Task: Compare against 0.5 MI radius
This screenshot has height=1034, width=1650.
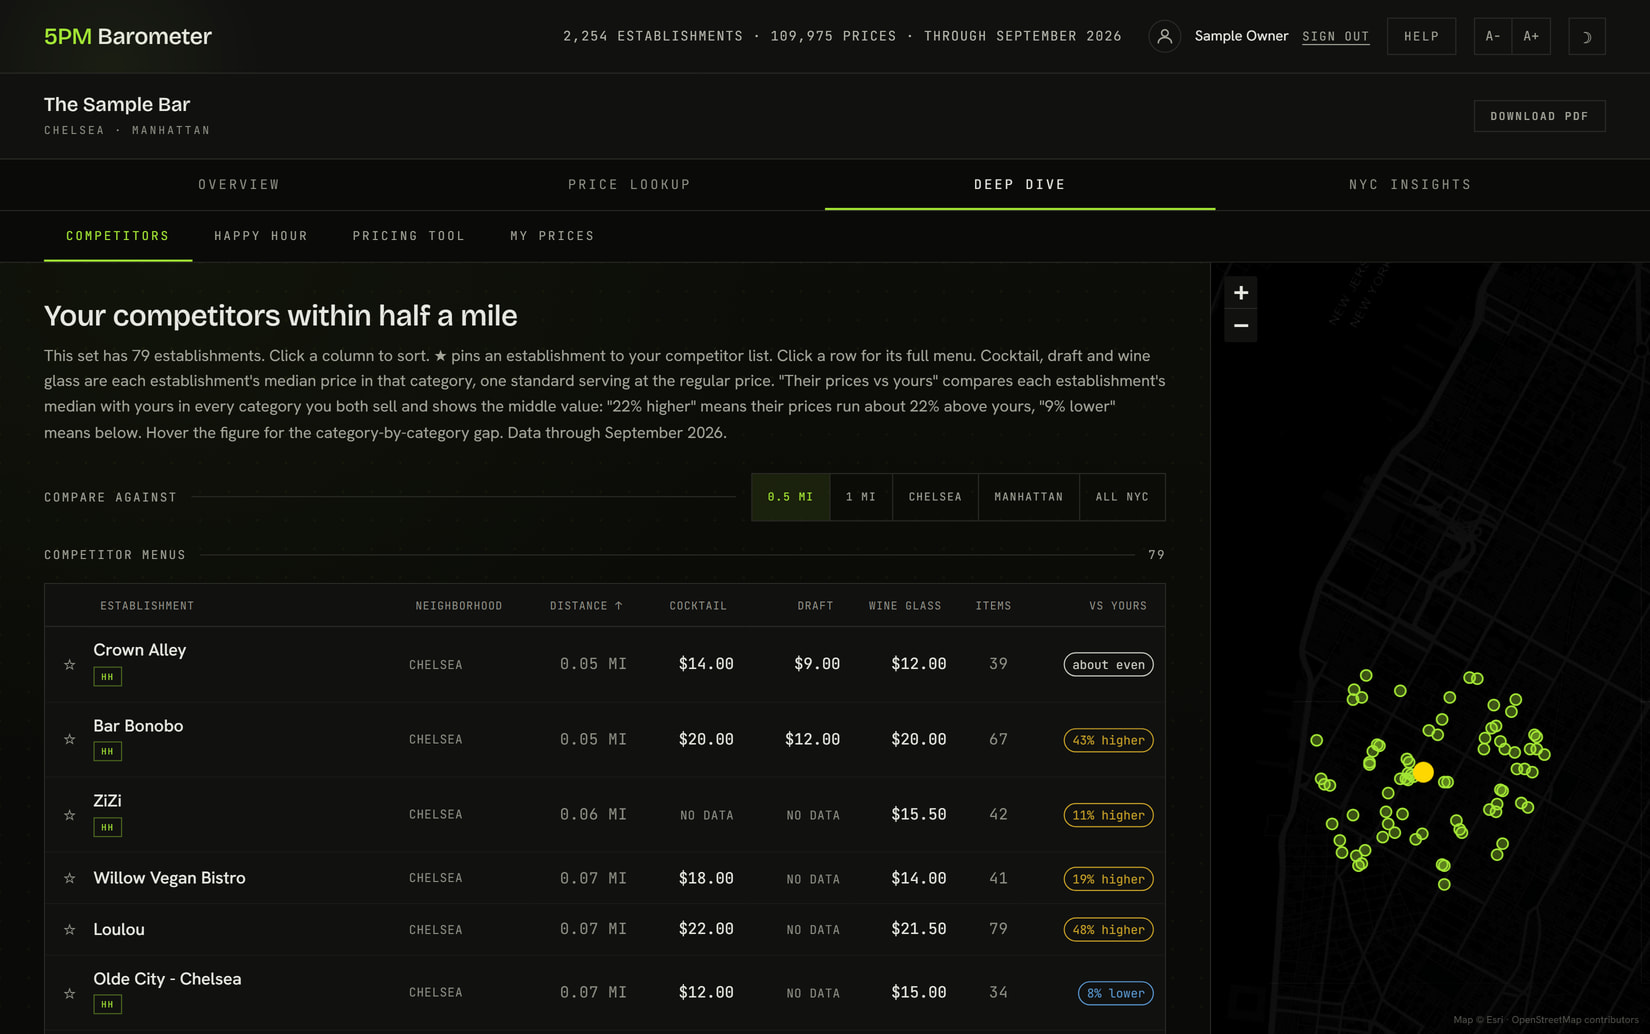Action: tap(790, 497)
